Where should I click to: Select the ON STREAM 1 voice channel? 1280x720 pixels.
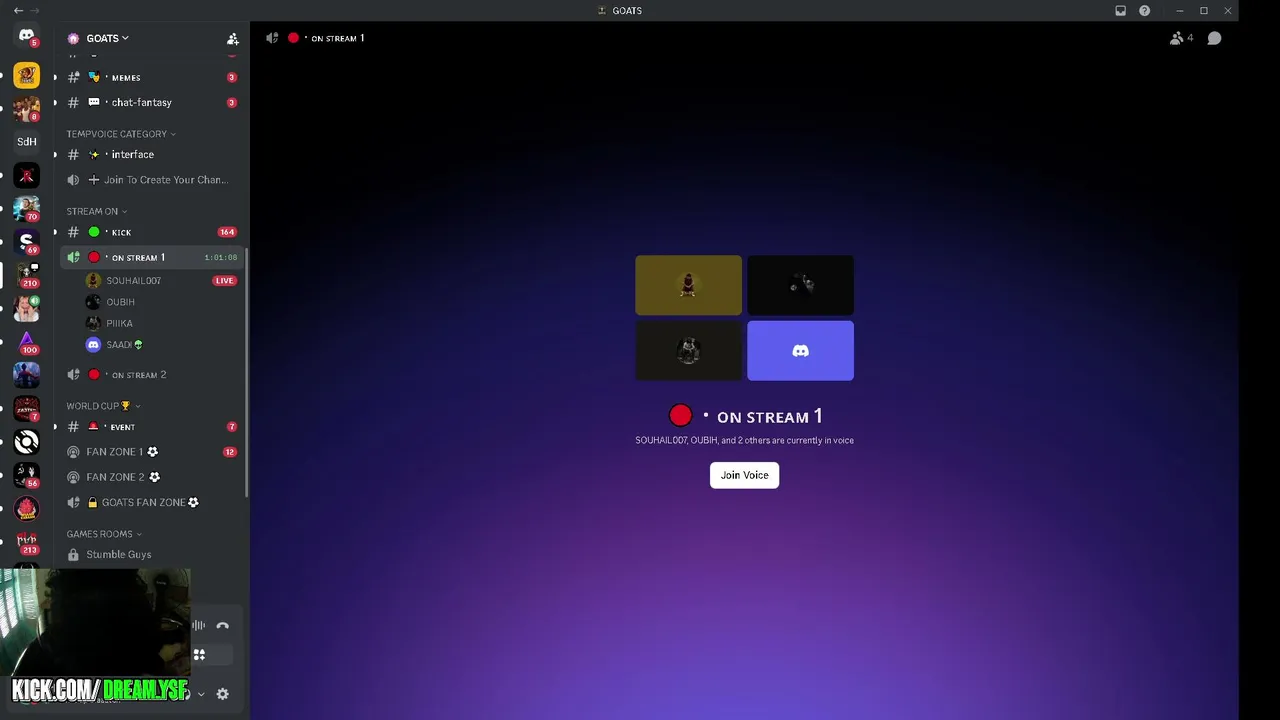(x=150, y=257)
